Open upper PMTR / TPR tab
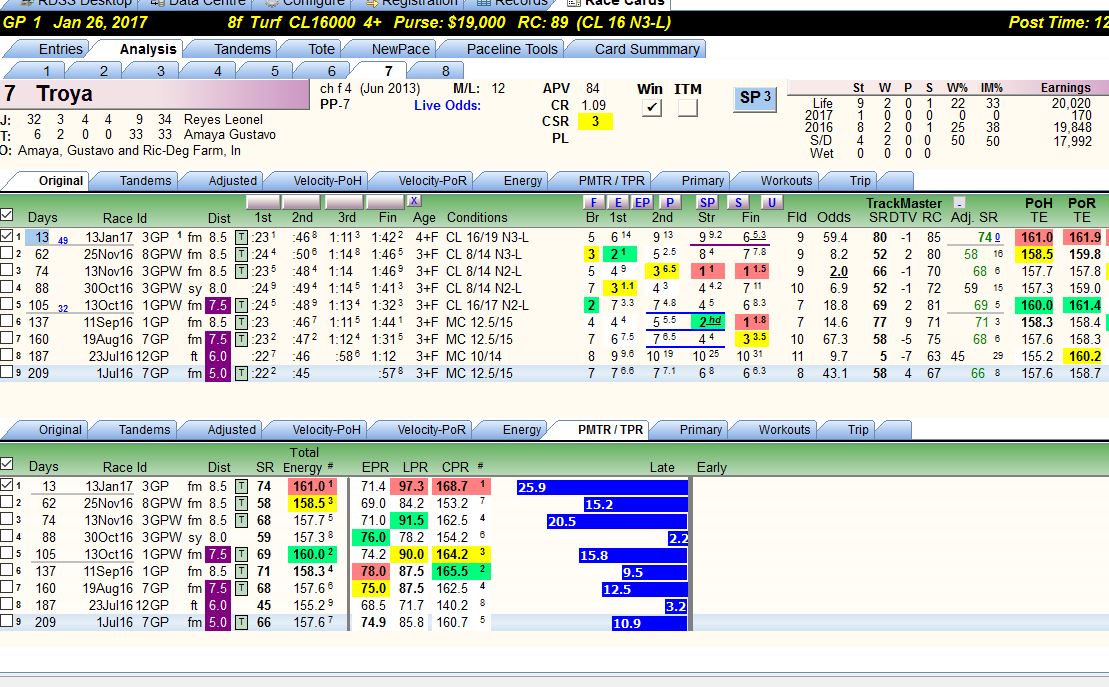 611,180
